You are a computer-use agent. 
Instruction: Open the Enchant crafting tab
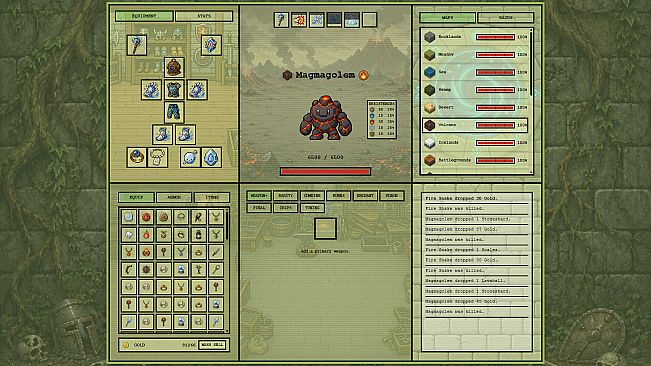point(365,195)
